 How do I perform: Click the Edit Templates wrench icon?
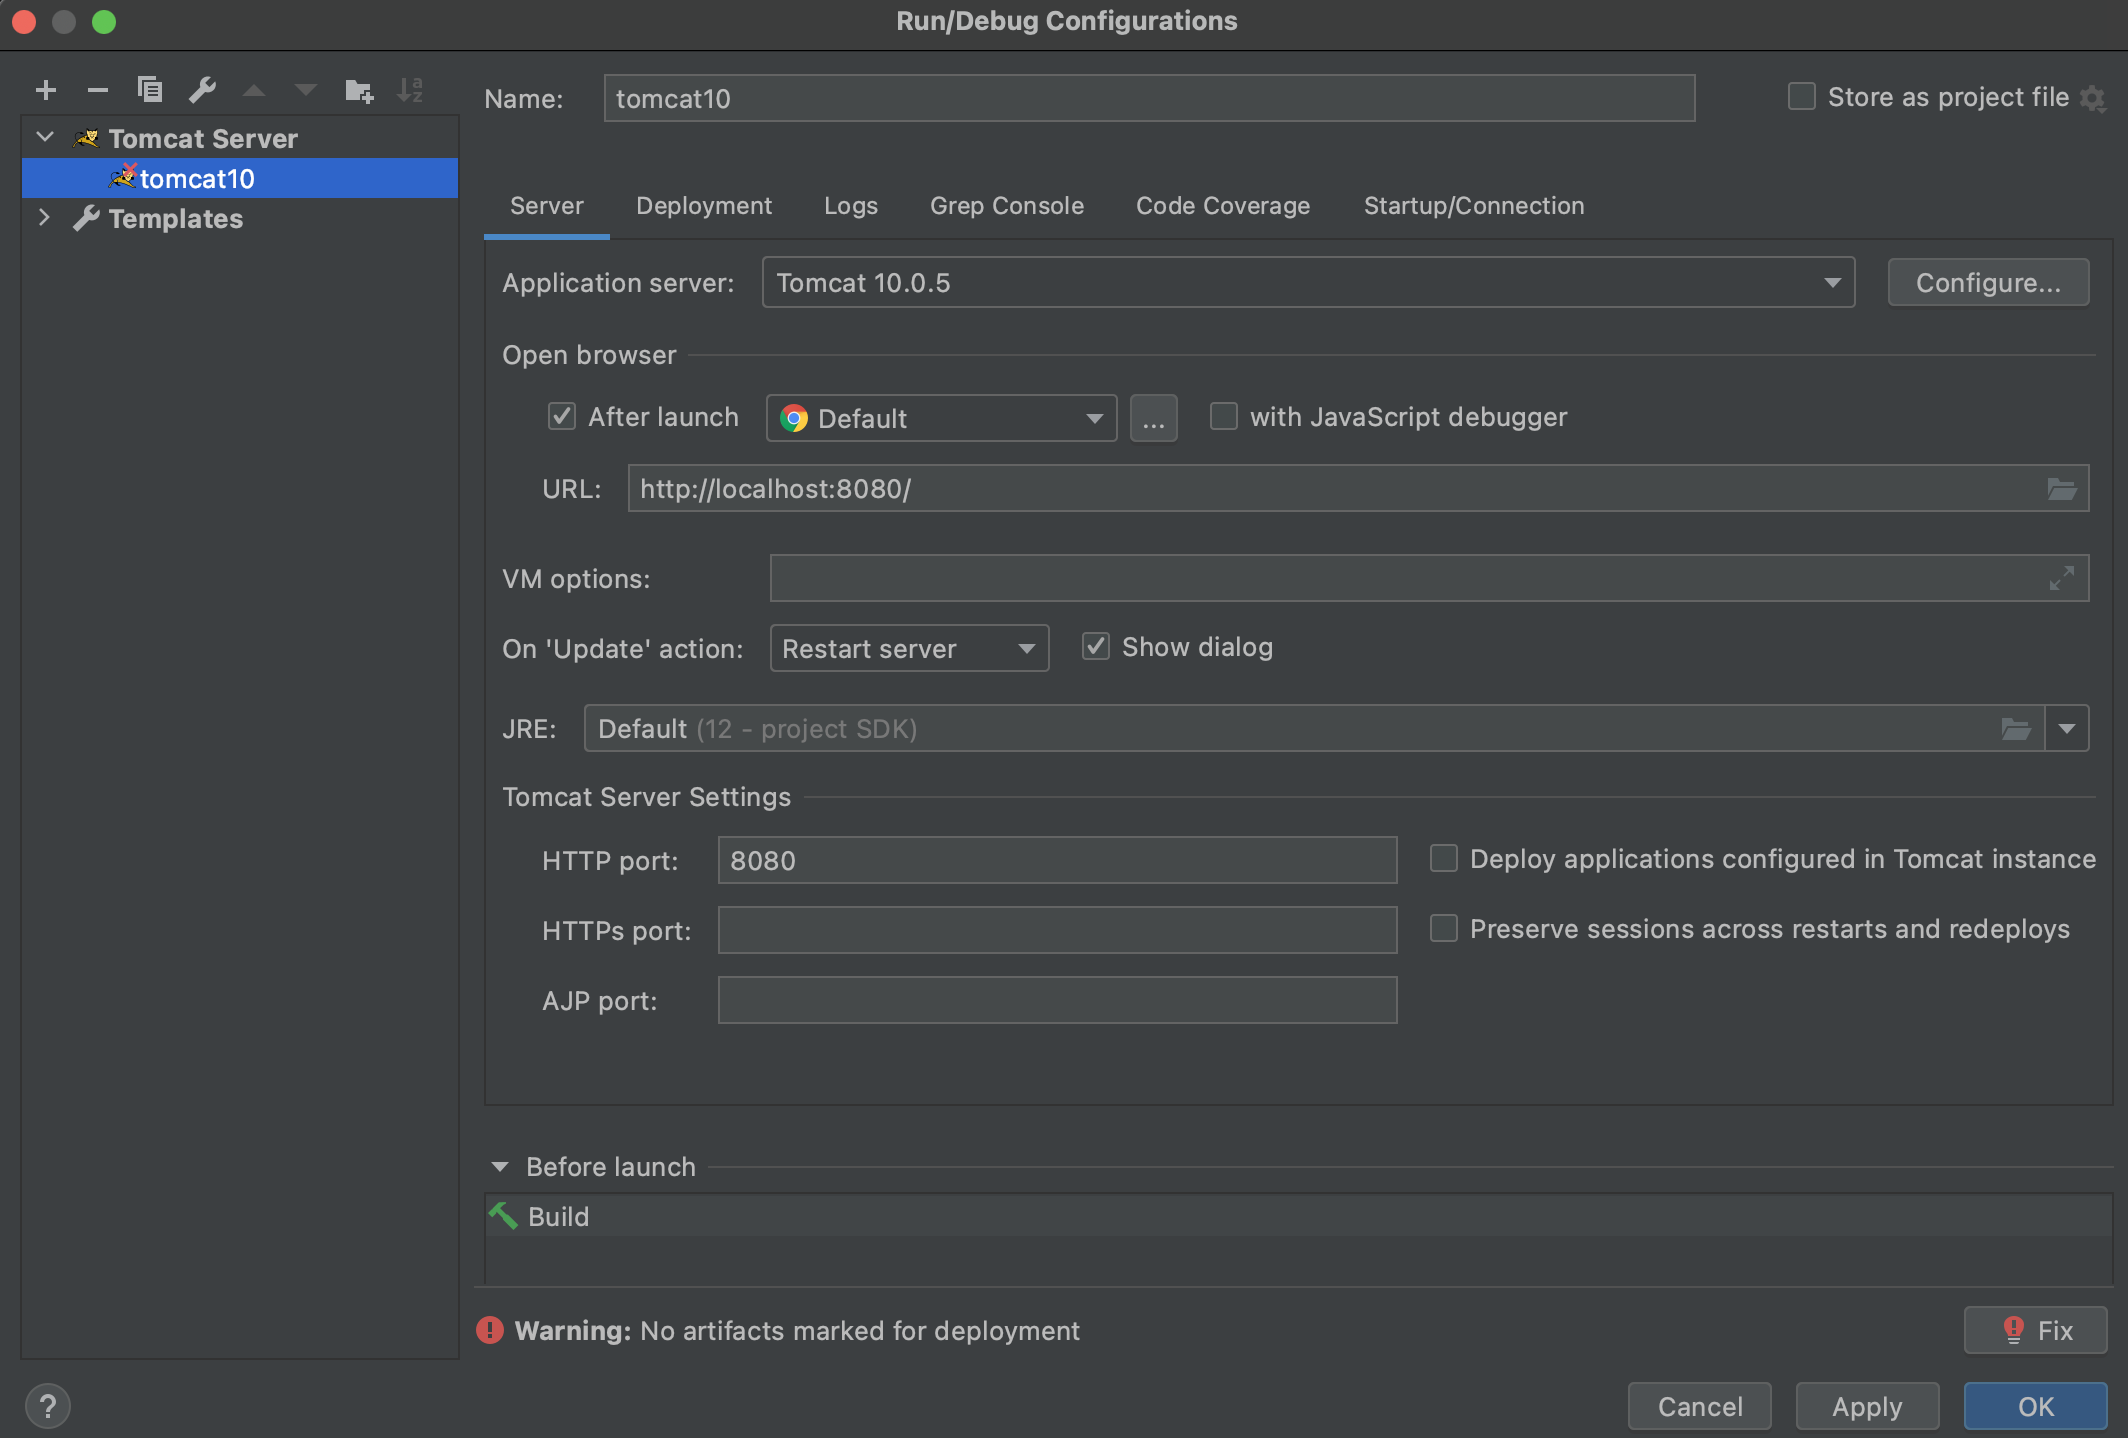[203, 90]
